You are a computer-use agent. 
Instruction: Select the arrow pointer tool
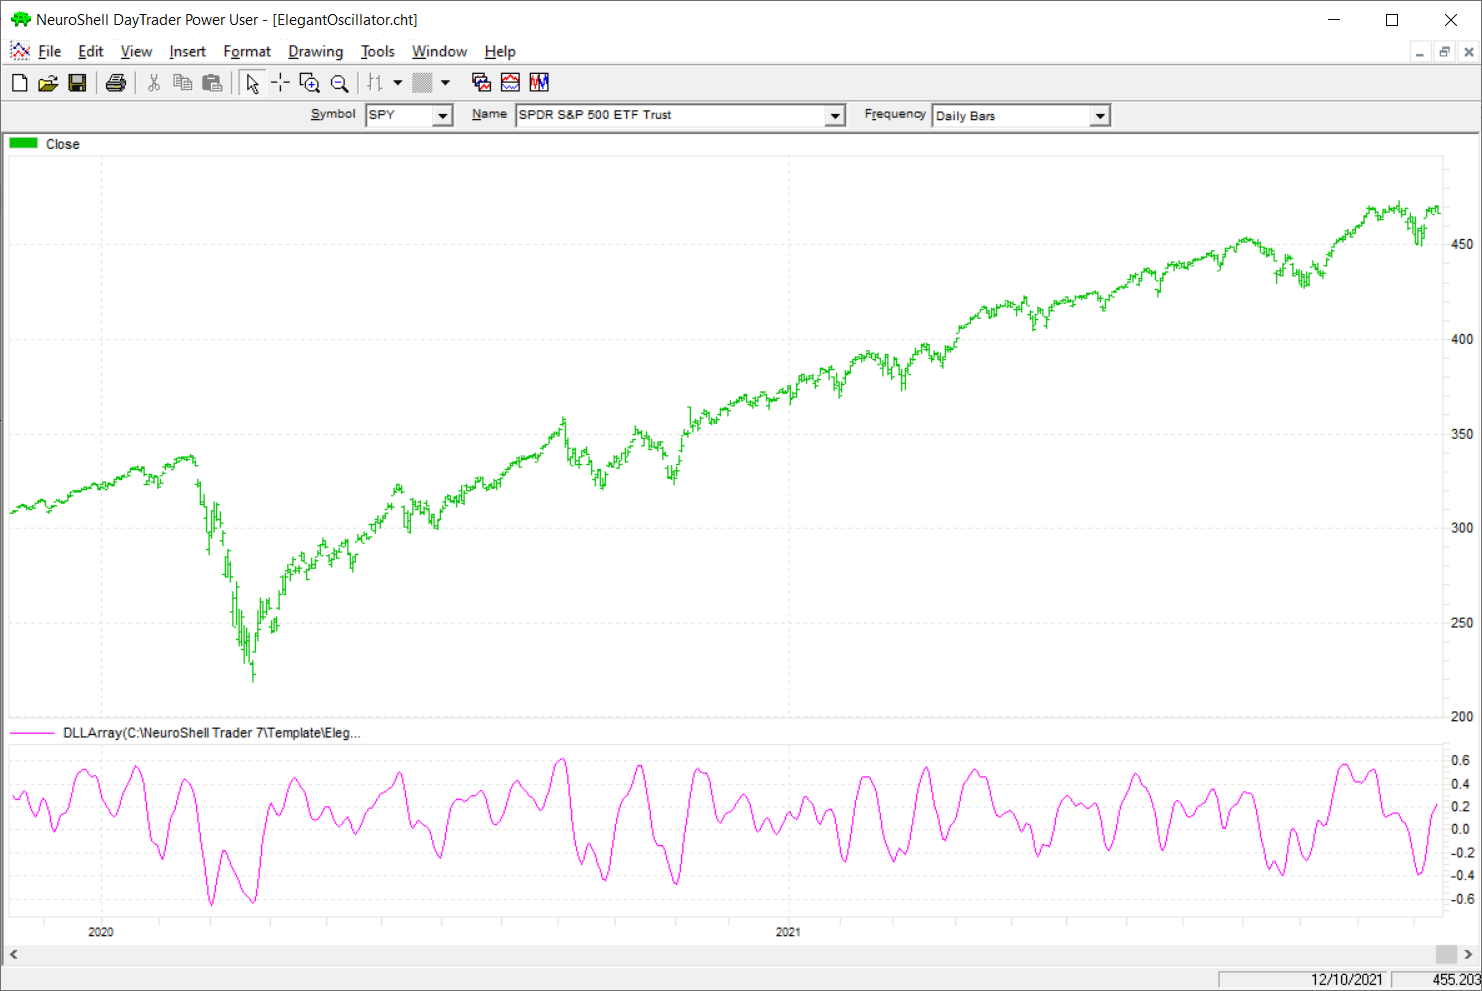click(x=252, y=83)
